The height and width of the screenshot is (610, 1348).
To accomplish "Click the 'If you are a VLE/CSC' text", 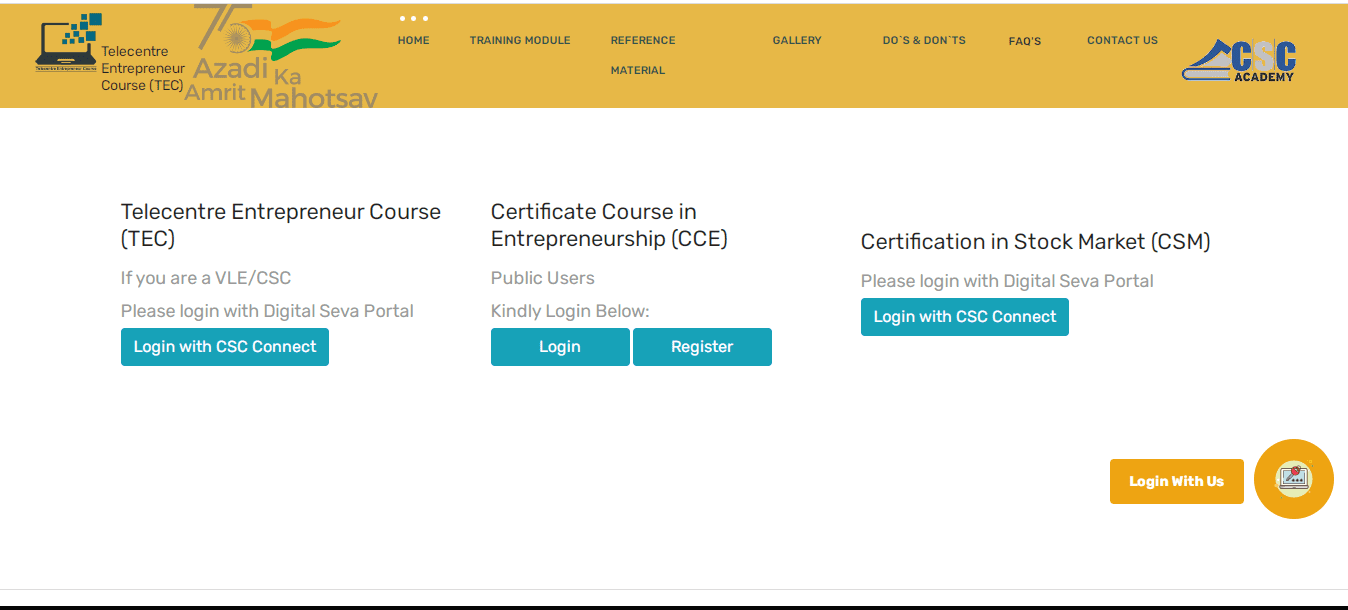I will [x=206, y=278].
